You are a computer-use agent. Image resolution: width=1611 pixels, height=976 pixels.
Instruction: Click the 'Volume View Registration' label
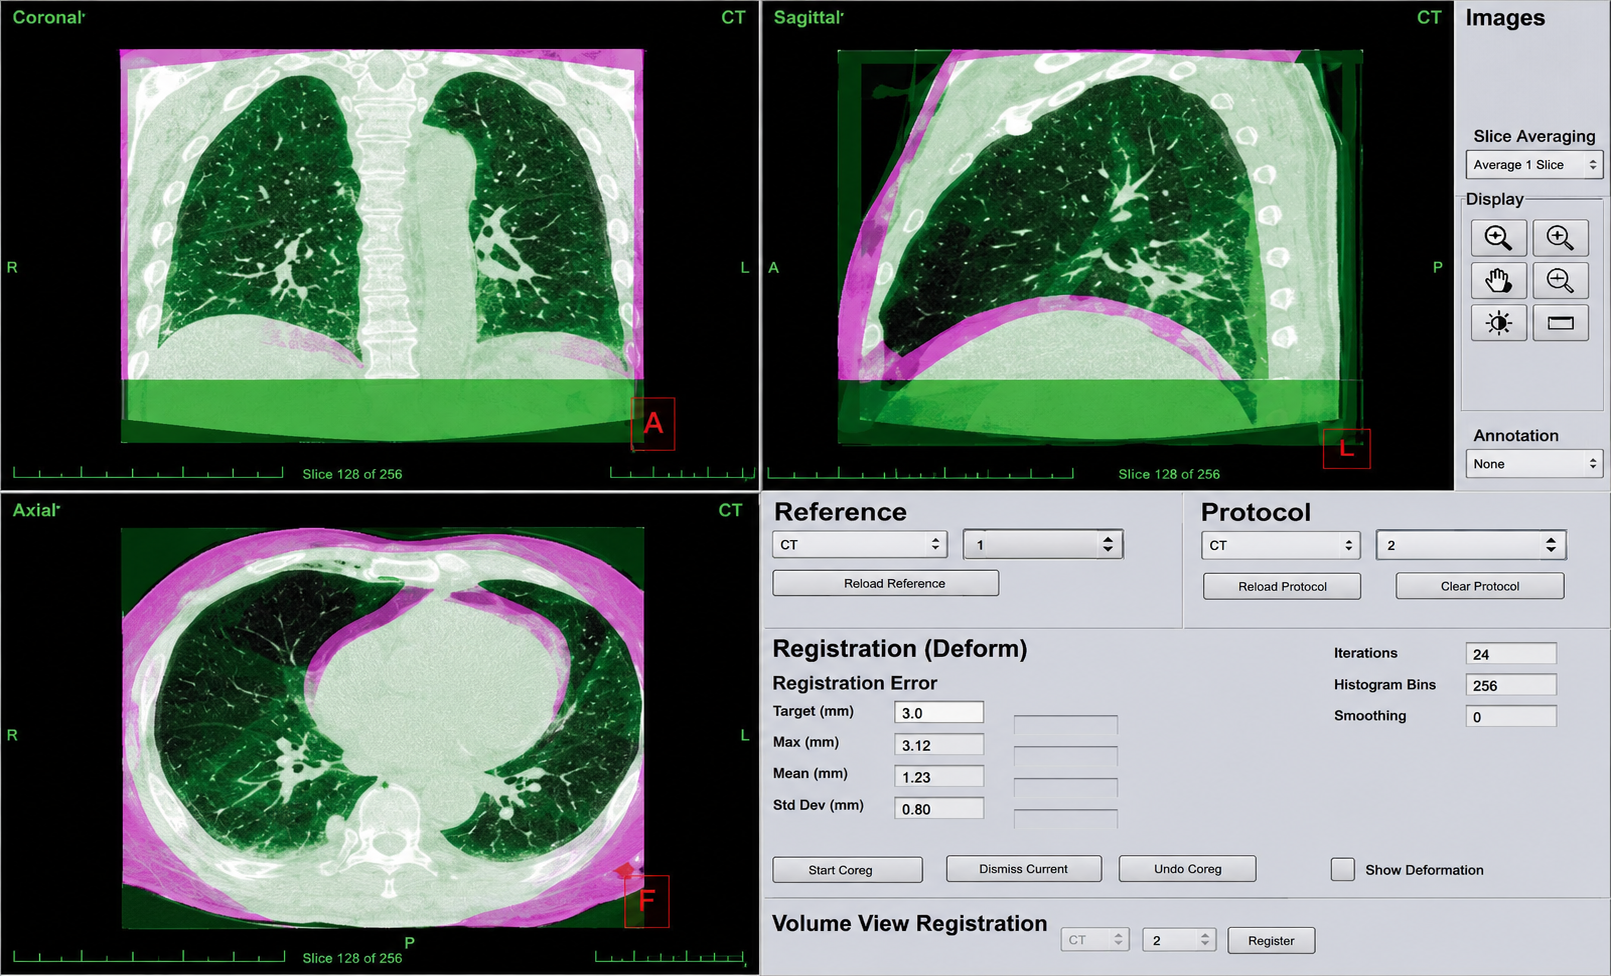(910, 924)
